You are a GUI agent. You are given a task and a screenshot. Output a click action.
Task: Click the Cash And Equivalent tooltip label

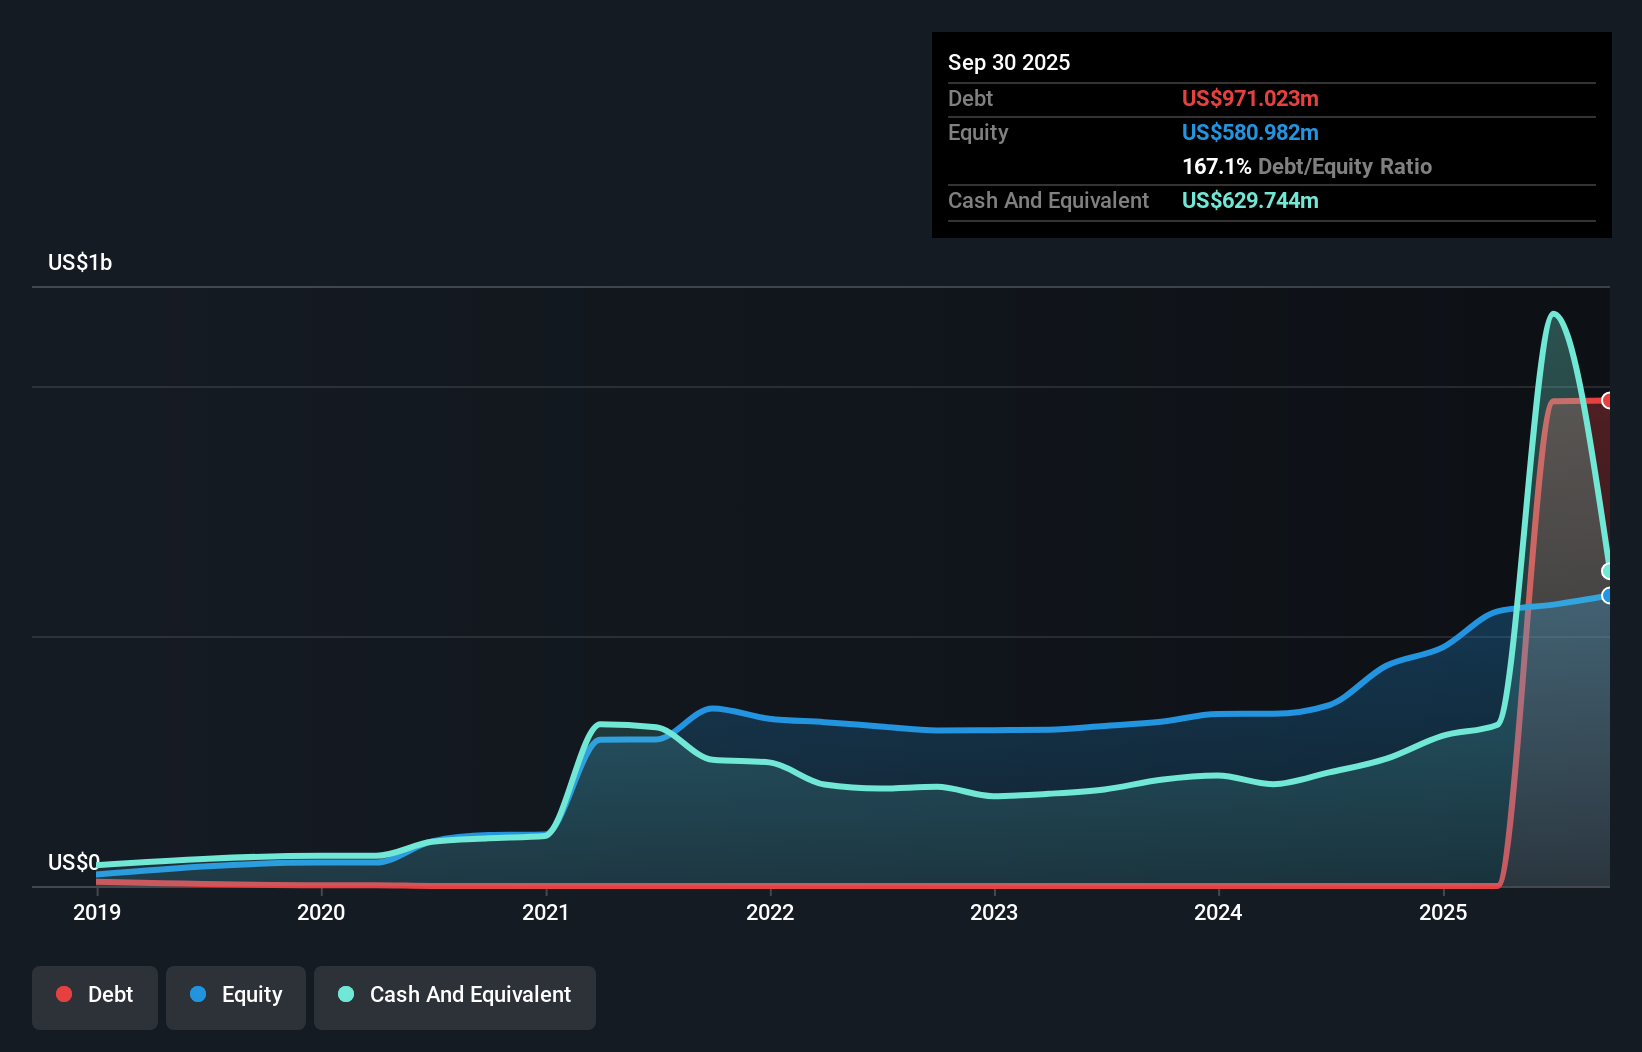(x=1048, y=200)
